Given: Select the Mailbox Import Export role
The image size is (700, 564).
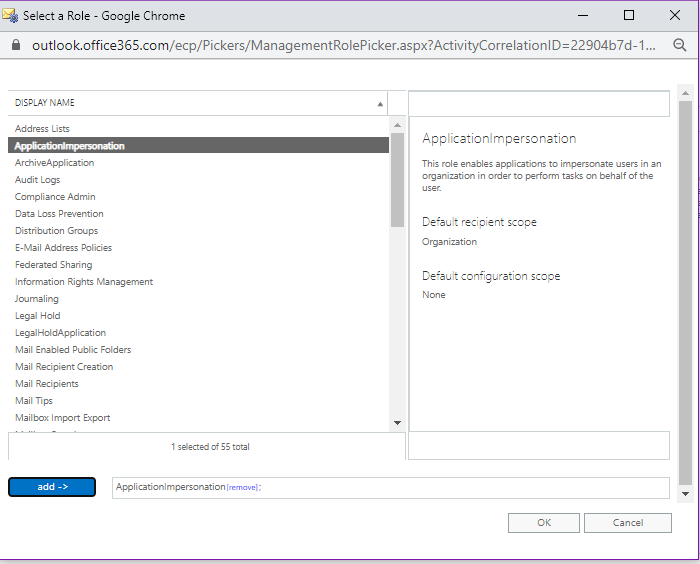Looking at the screenshot, I should (x=198, y=417).
